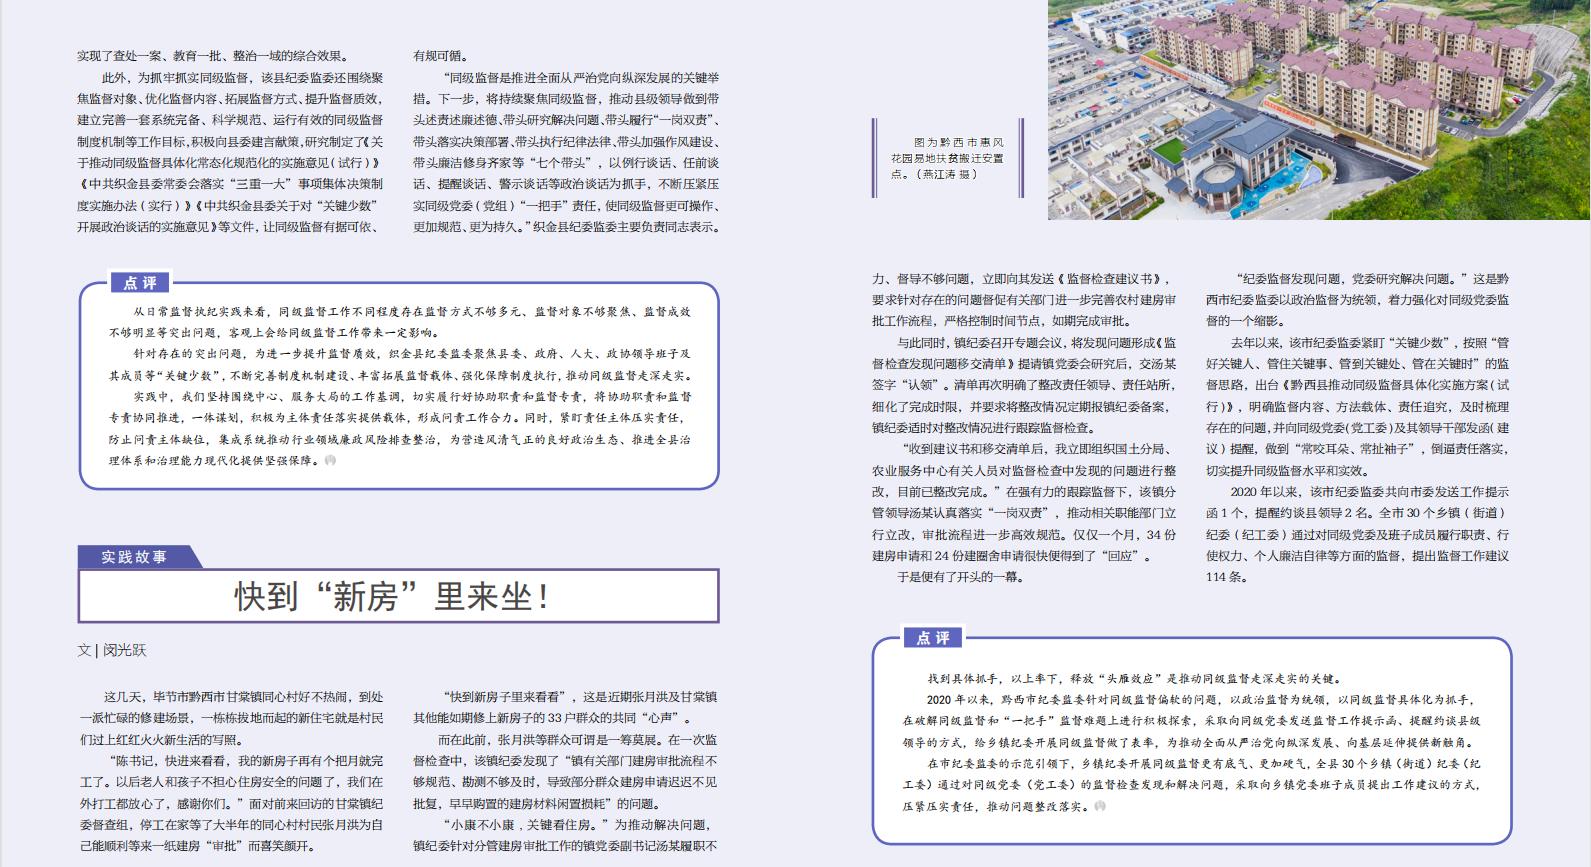
Task: Click the paragraph starting 而在此前，张月洪等群众
Action: click(565, 771)
